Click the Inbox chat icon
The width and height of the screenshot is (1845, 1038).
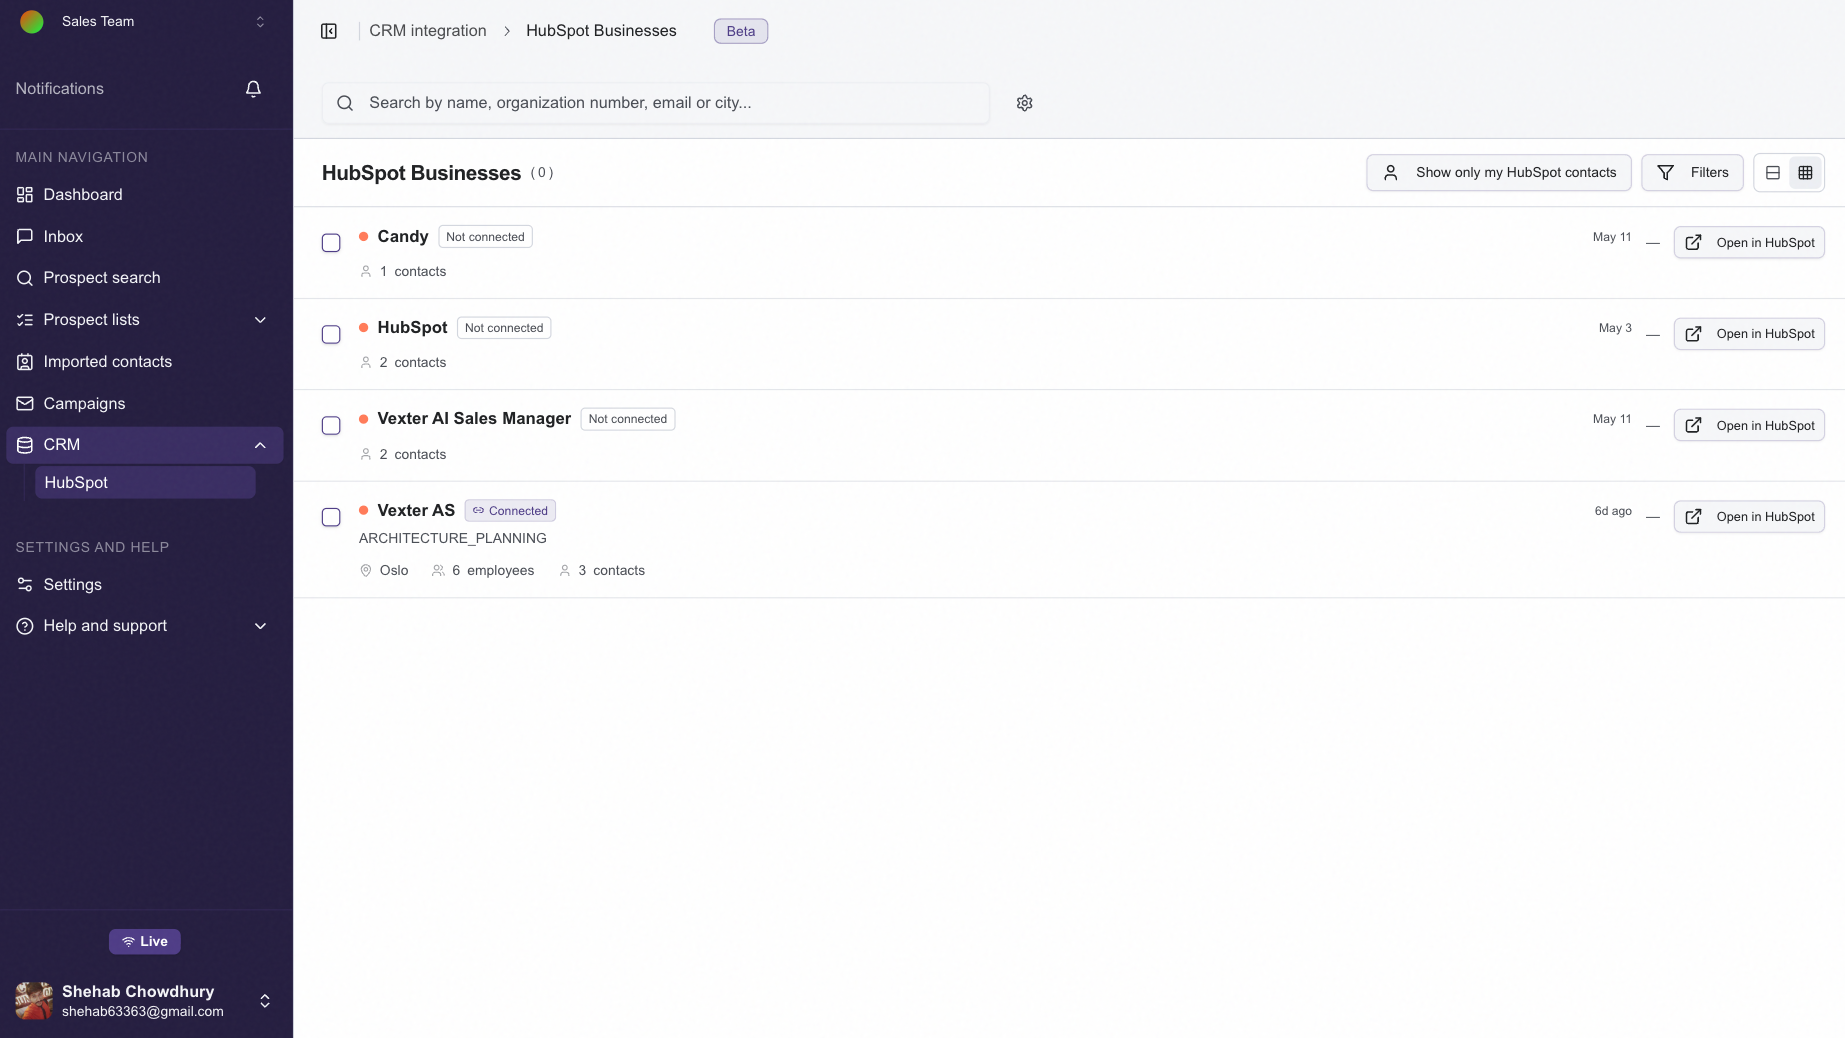25,236
